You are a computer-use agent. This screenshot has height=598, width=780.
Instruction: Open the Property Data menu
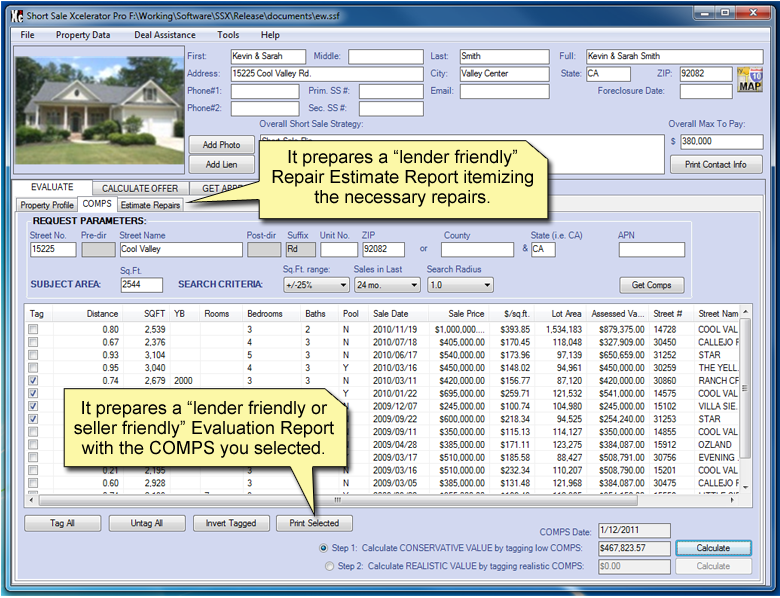click(83, 35)
